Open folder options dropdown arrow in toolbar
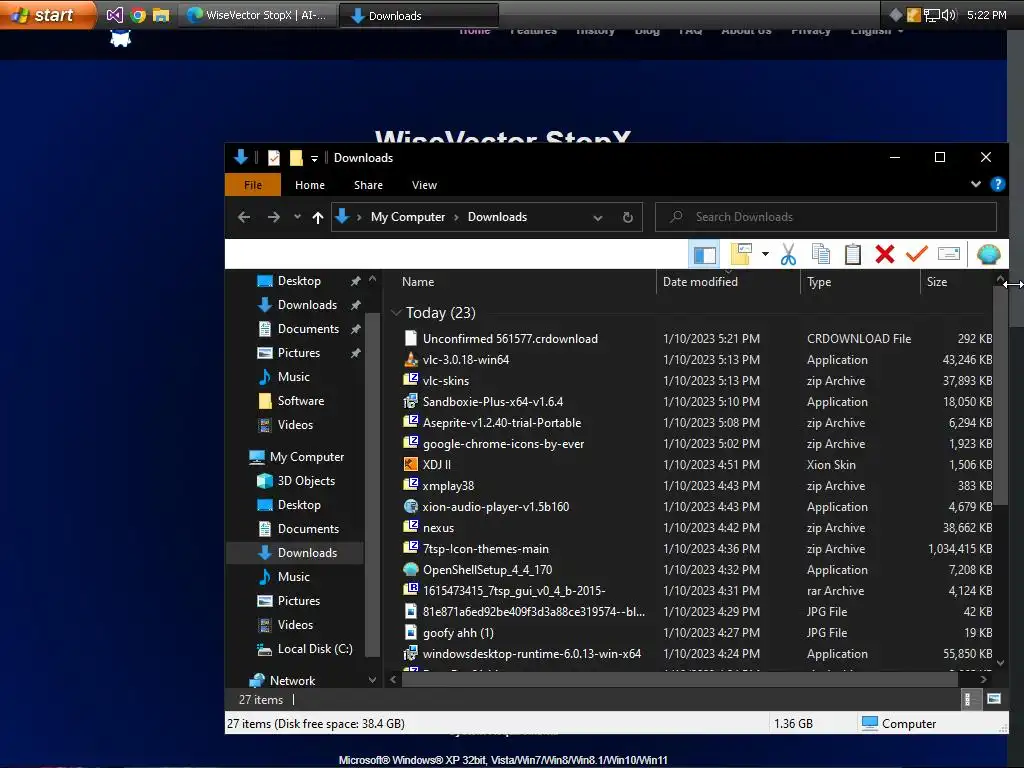Screen dimensions: 1024x768 [x=765, y=254]
